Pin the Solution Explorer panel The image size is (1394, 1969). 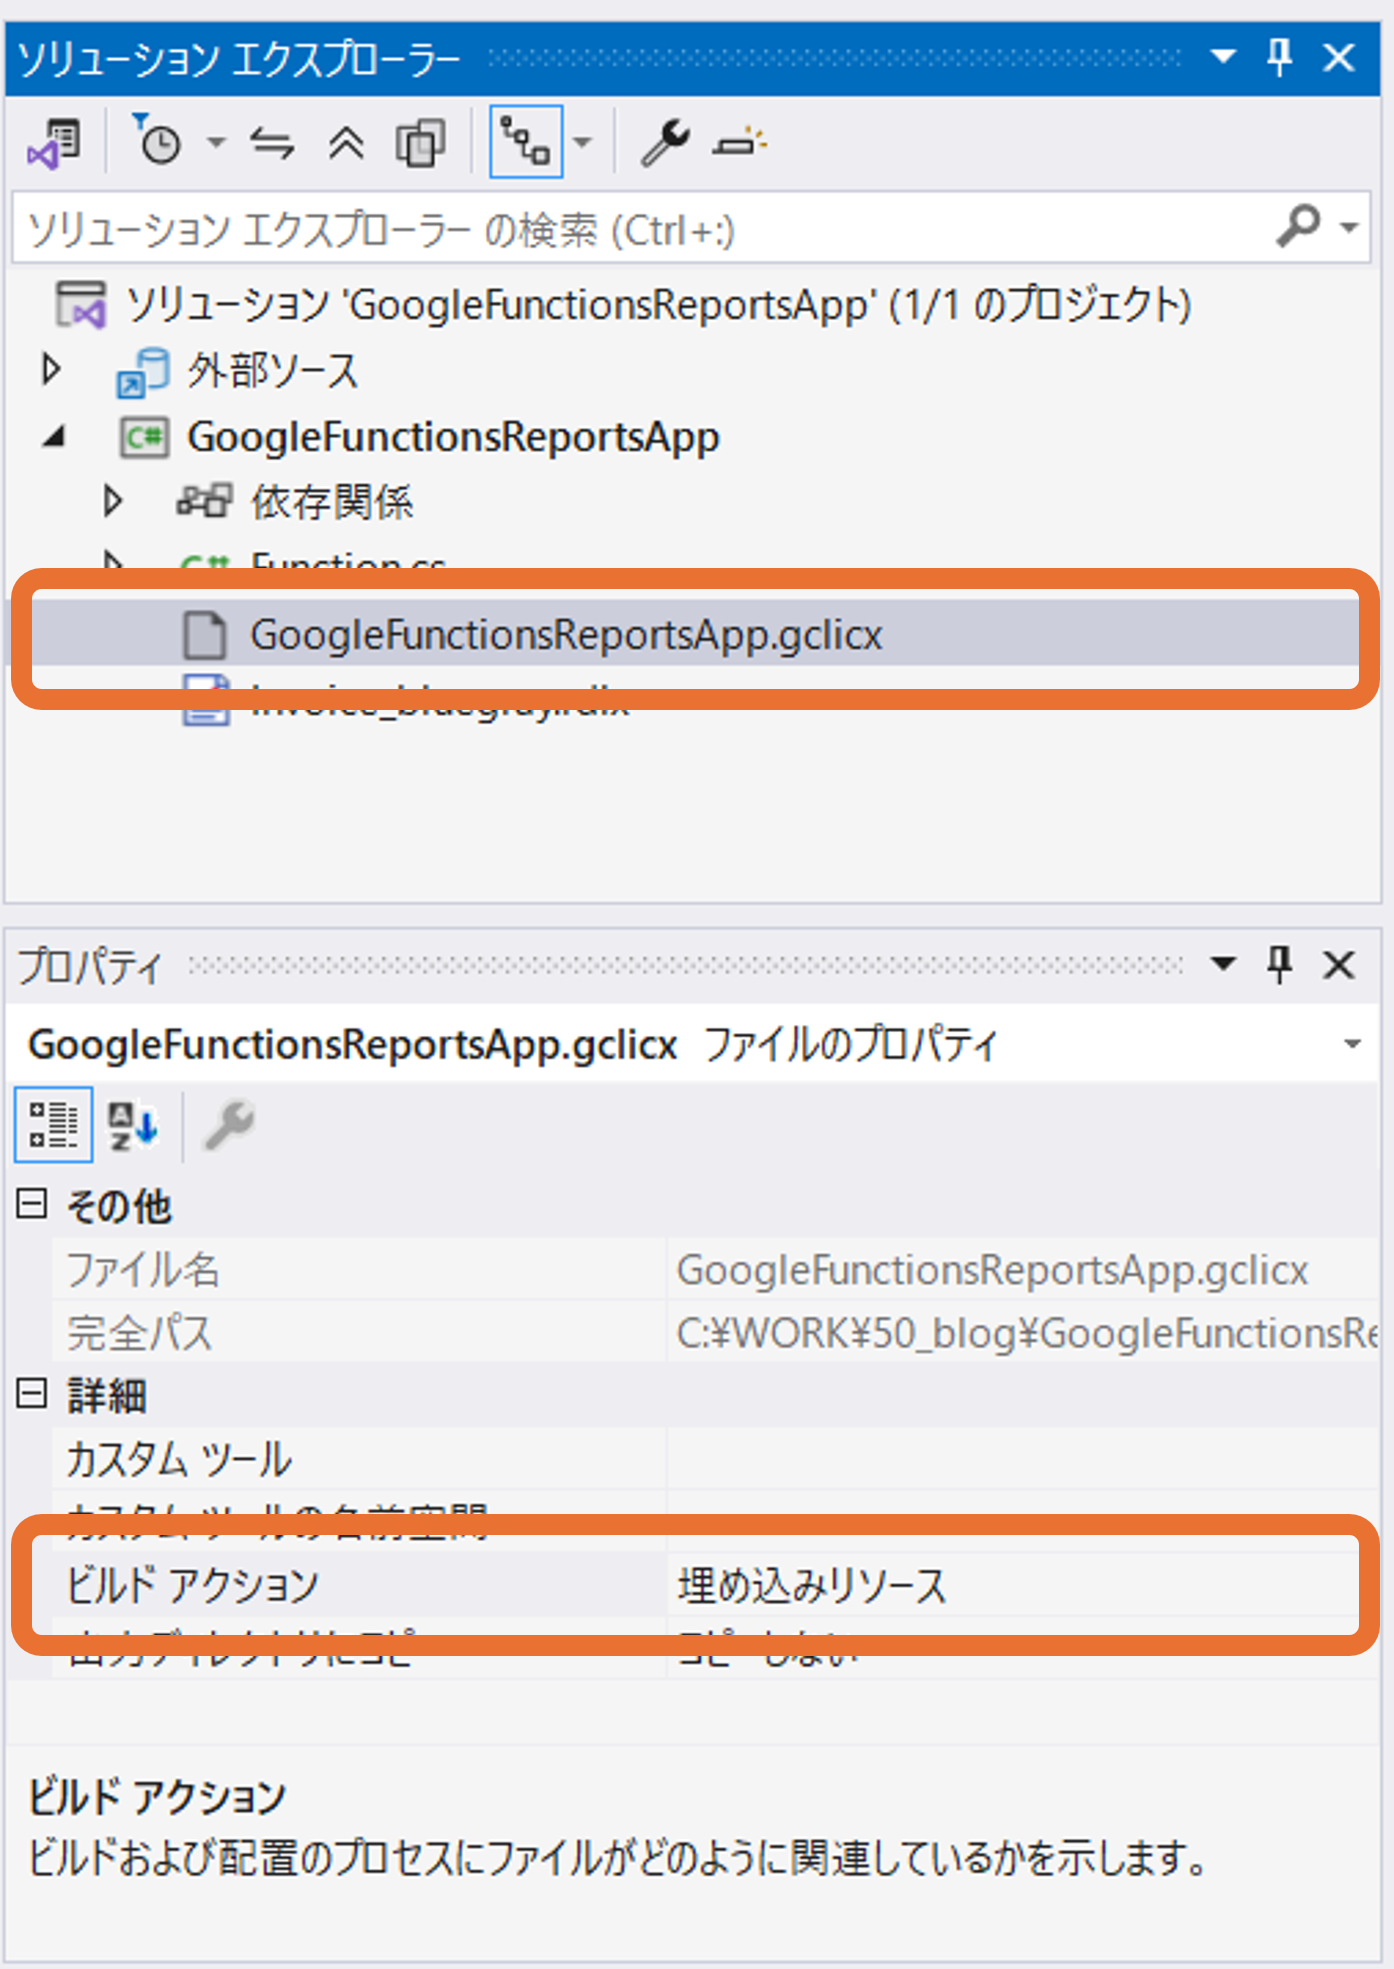coord(1279,57)
